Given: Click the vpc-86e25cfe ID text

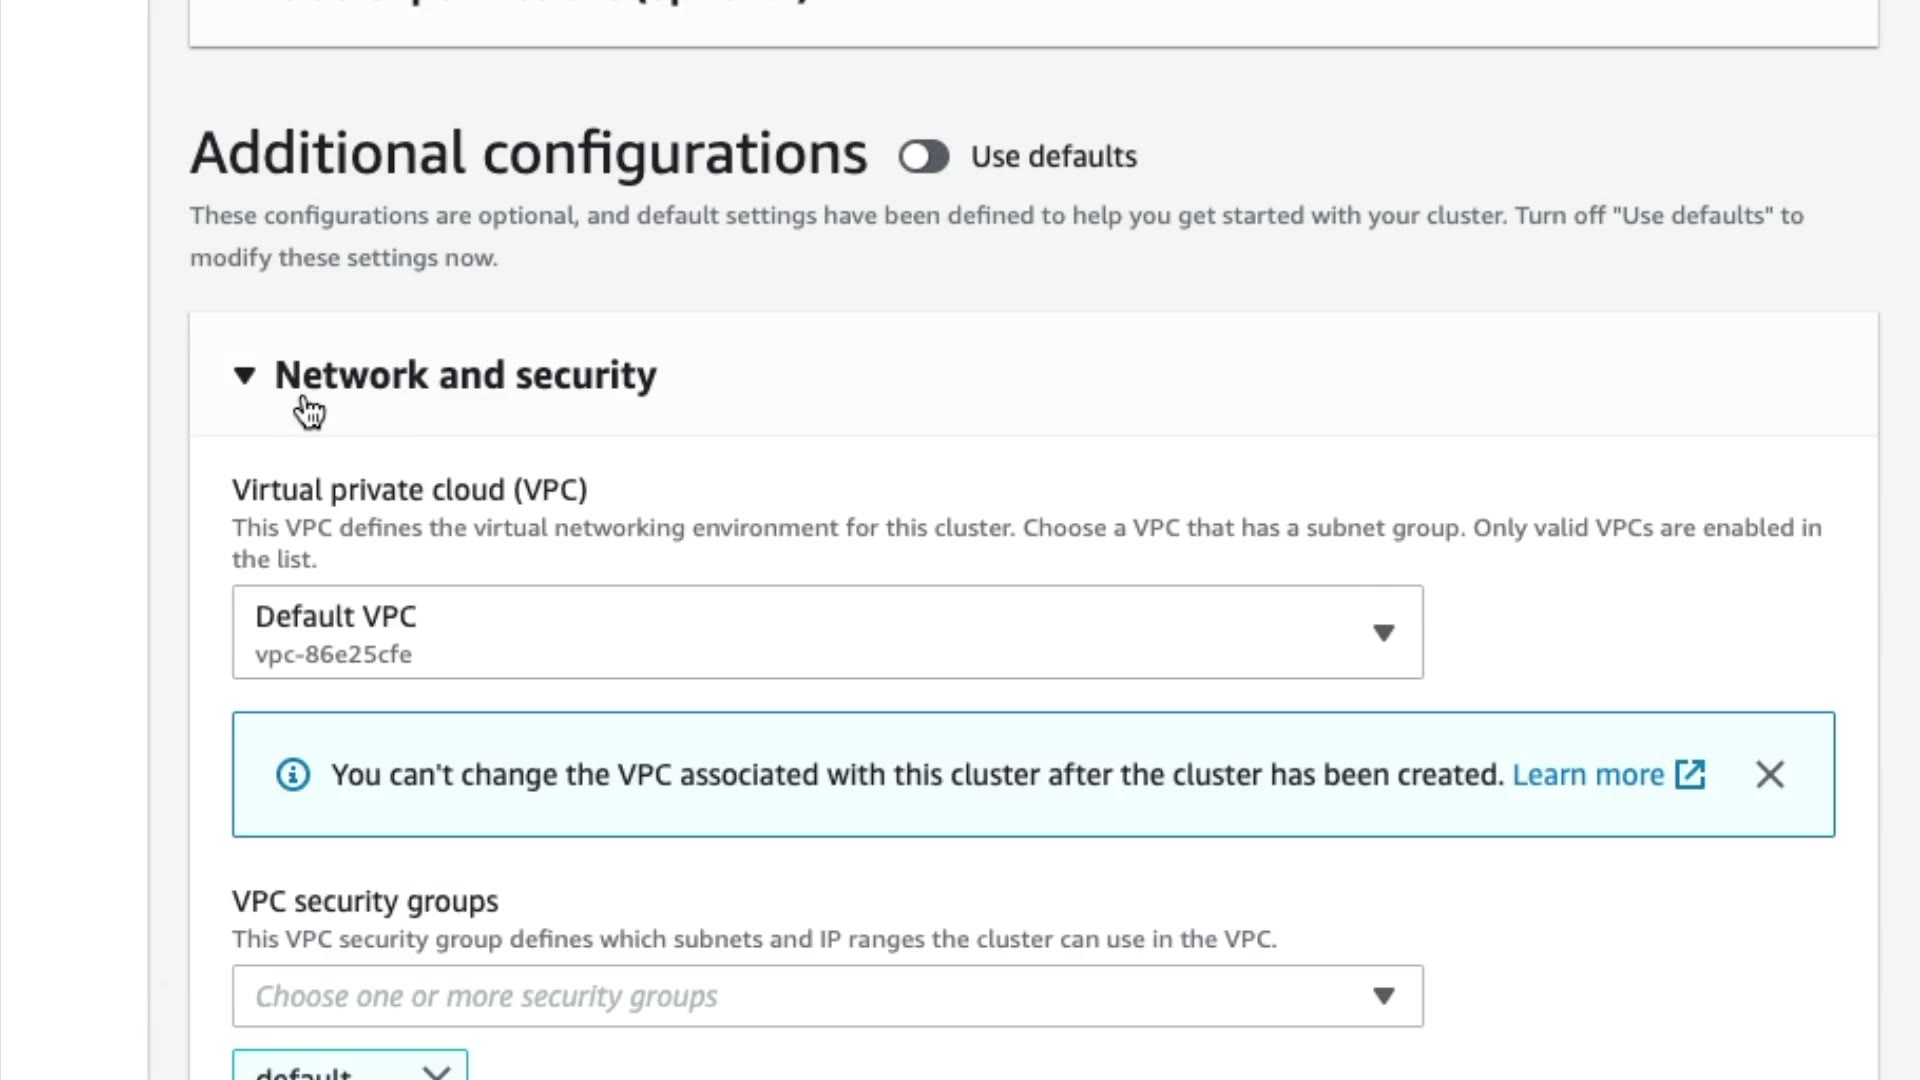Looking at the screenshot, I should point(333,654).
